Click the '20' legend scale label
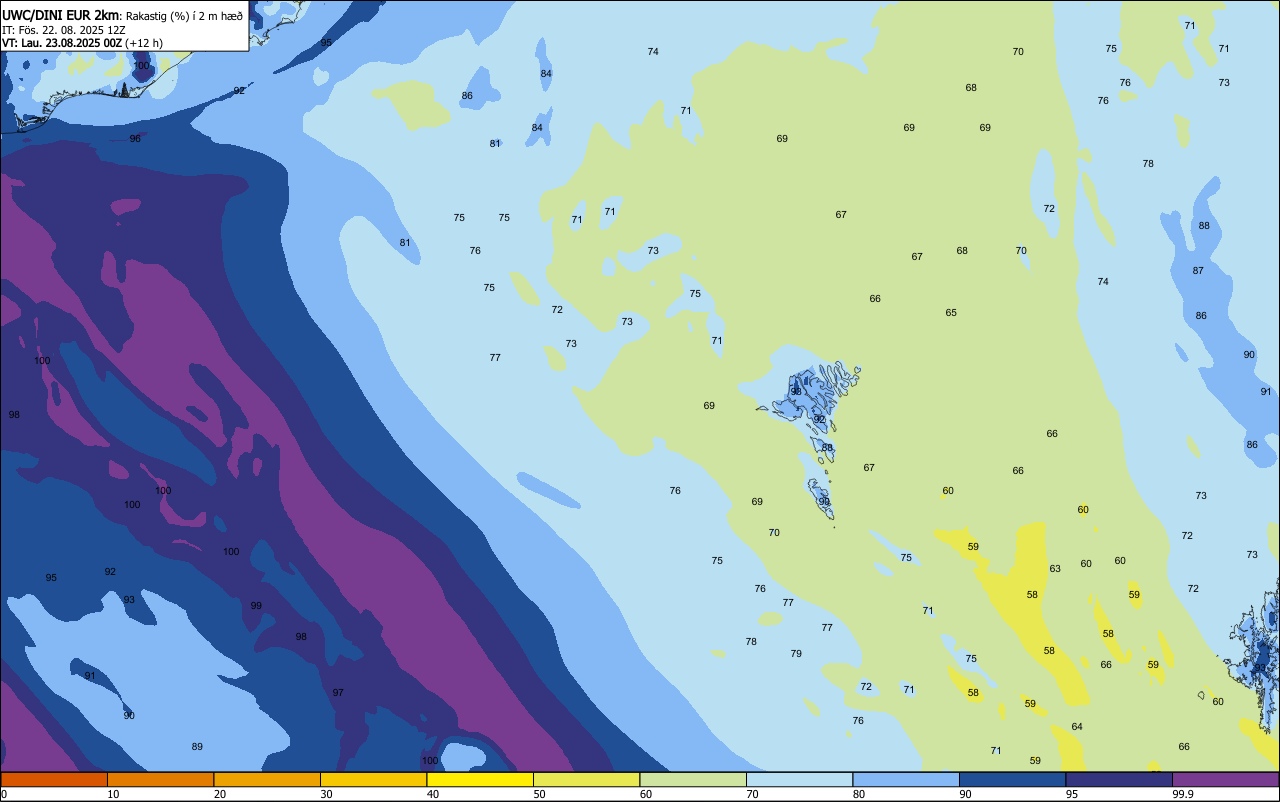Image resolution: width=1280 pixels, height=802 pixels. (220, 794)
